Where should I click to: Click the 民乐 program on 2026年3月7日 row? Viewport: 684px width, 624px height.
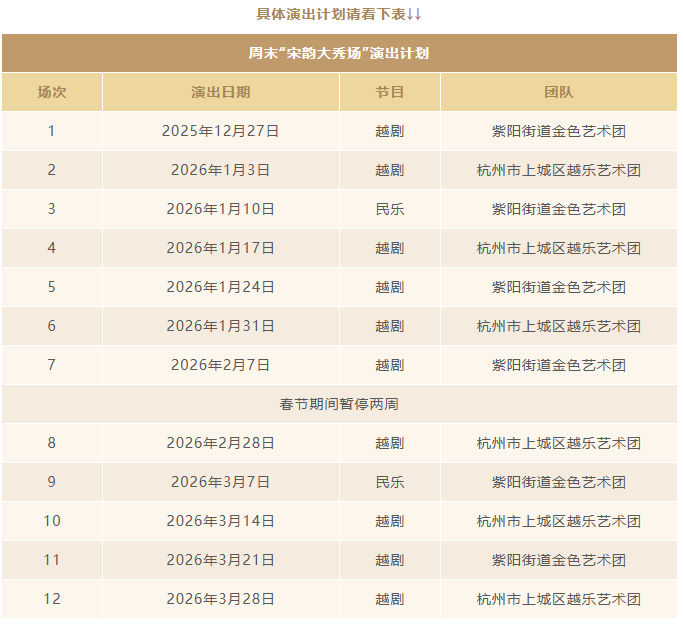pyautogui.click(x=390, y=482)
